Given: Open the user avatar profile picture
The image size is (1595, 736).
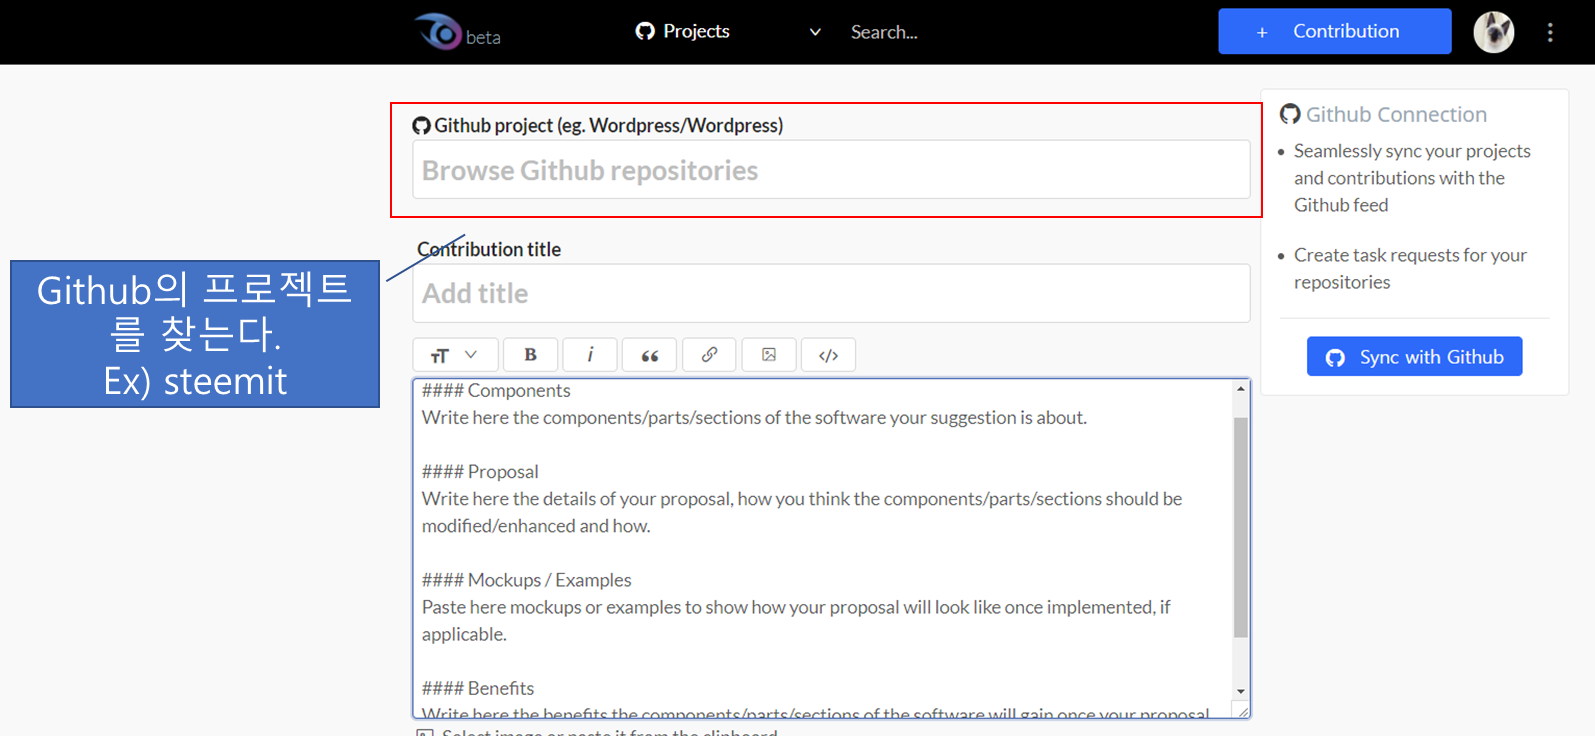Looking at the screenshot, I should [x=1493, y=32].
